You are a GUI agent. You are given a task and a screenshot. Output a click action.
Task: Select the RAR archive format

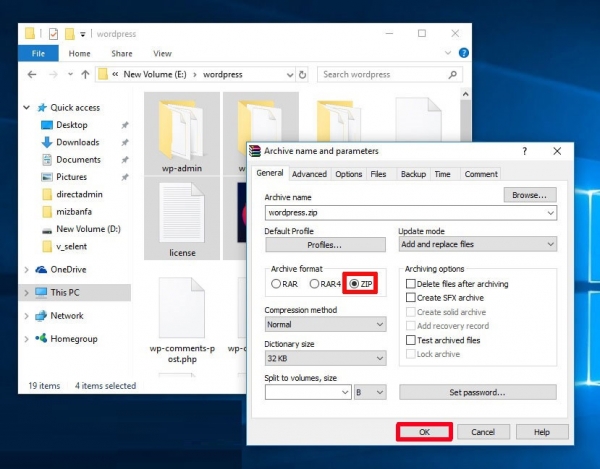point(276,284)
